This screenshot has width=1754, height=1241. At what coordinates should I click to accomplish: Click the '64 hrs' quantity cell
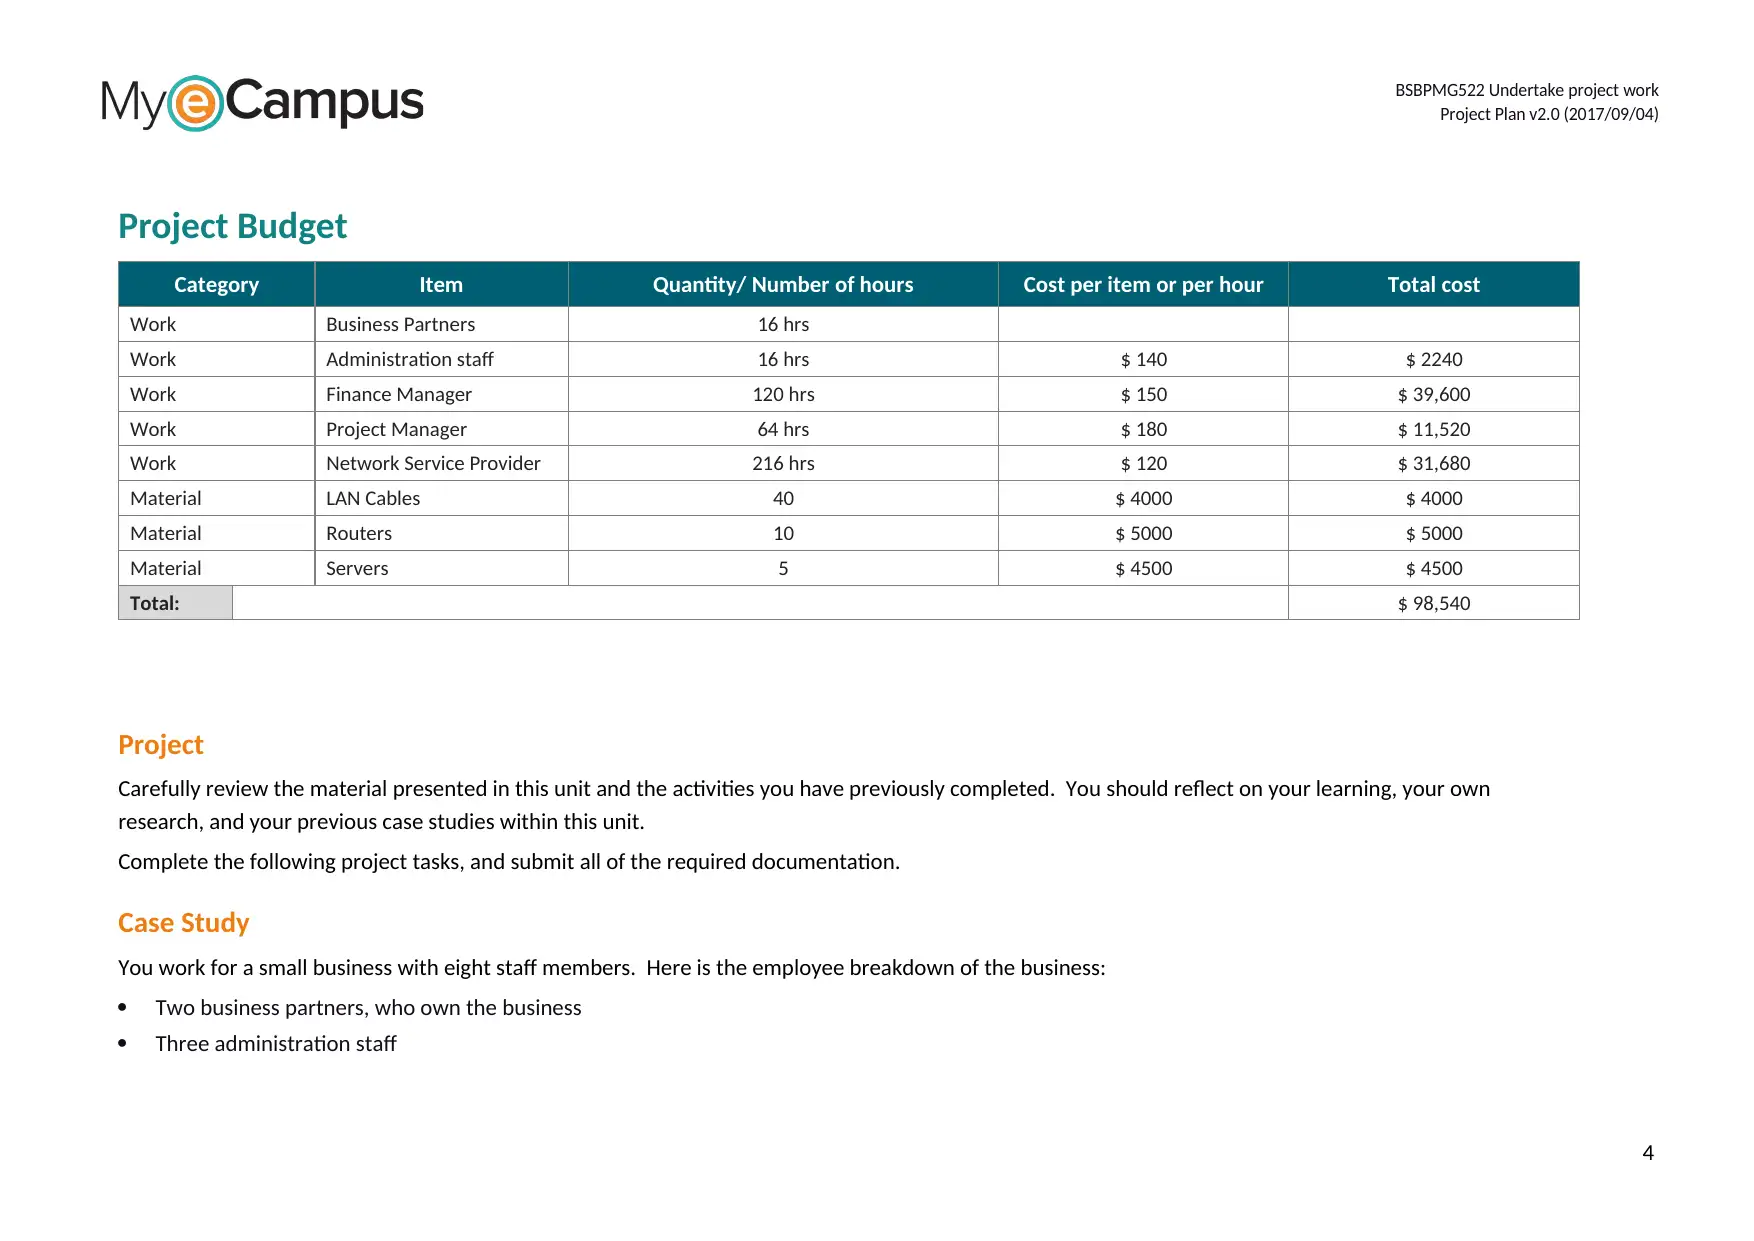click(x=783, y=429)
